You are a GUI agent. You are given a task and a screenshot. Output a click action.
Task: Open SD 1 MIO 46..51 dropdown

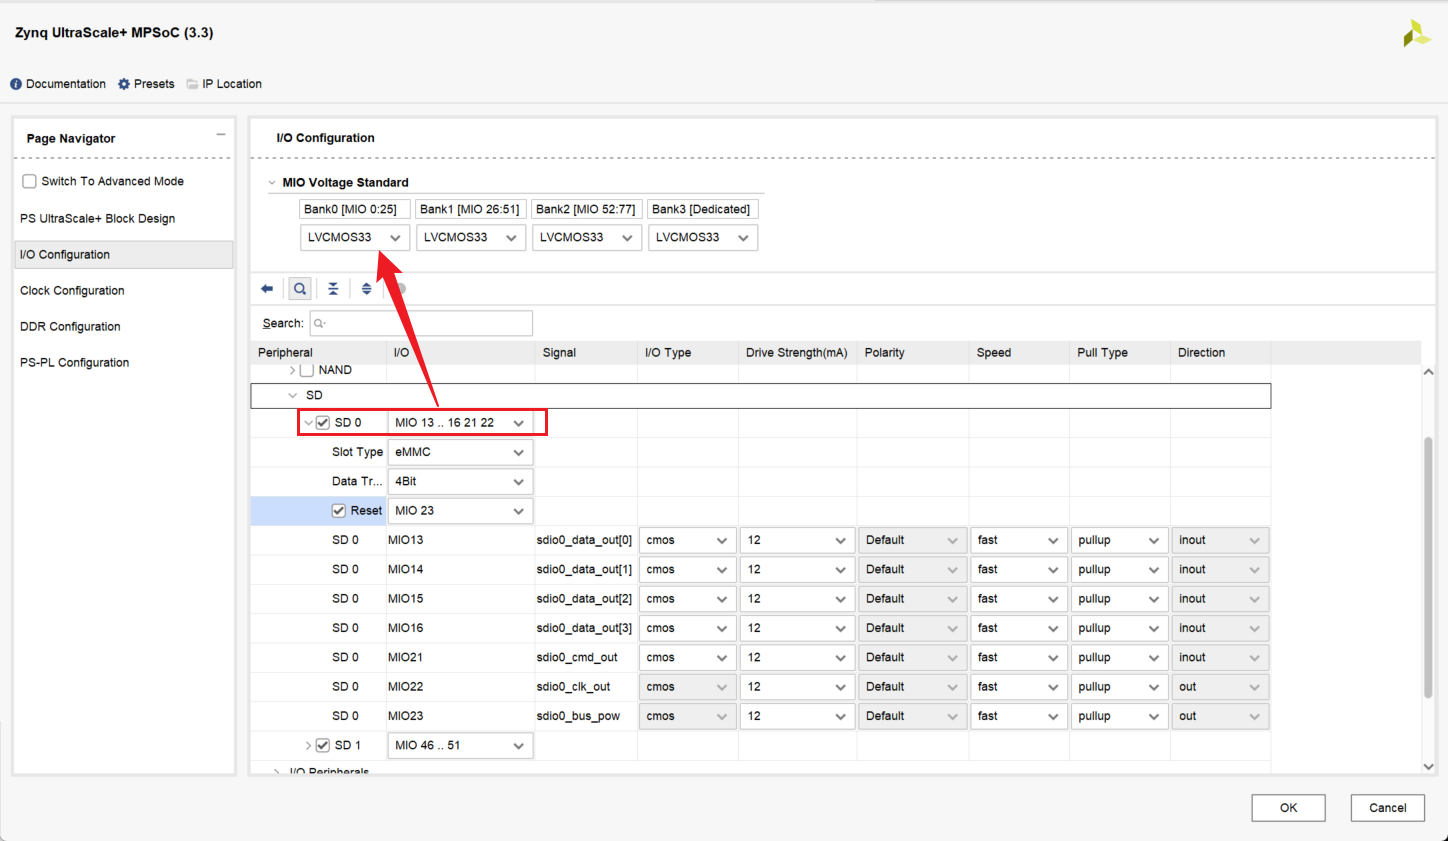click(460, 745)
